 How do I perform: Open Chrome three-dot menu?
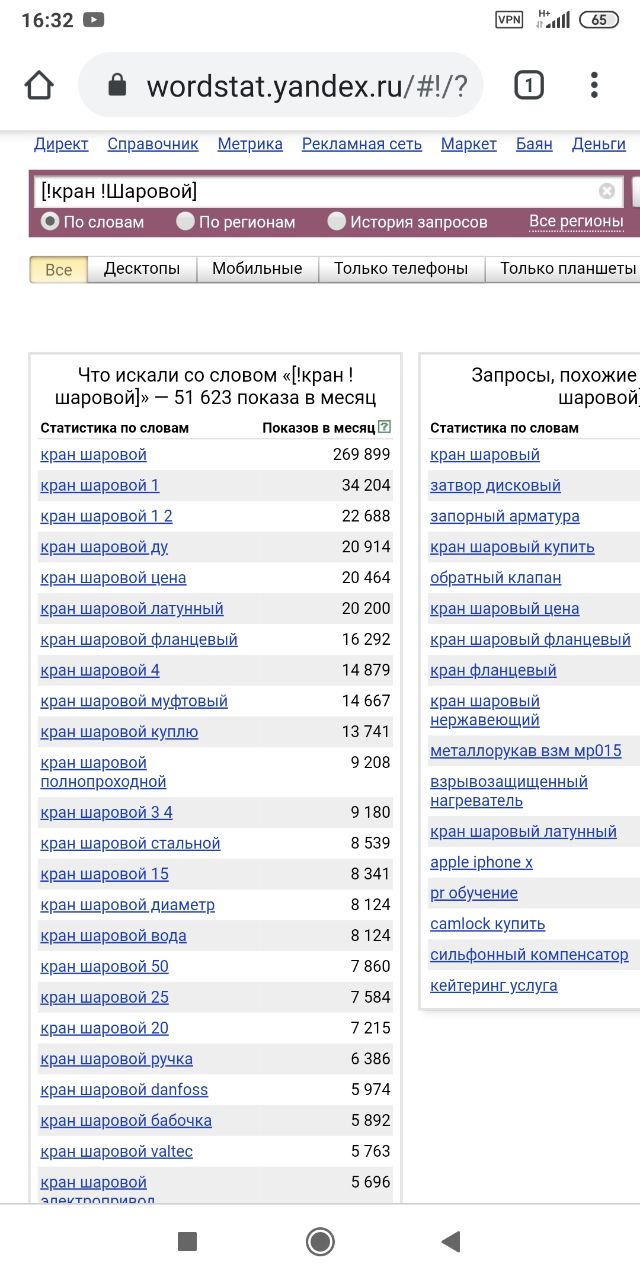click(x=594, y=86)
